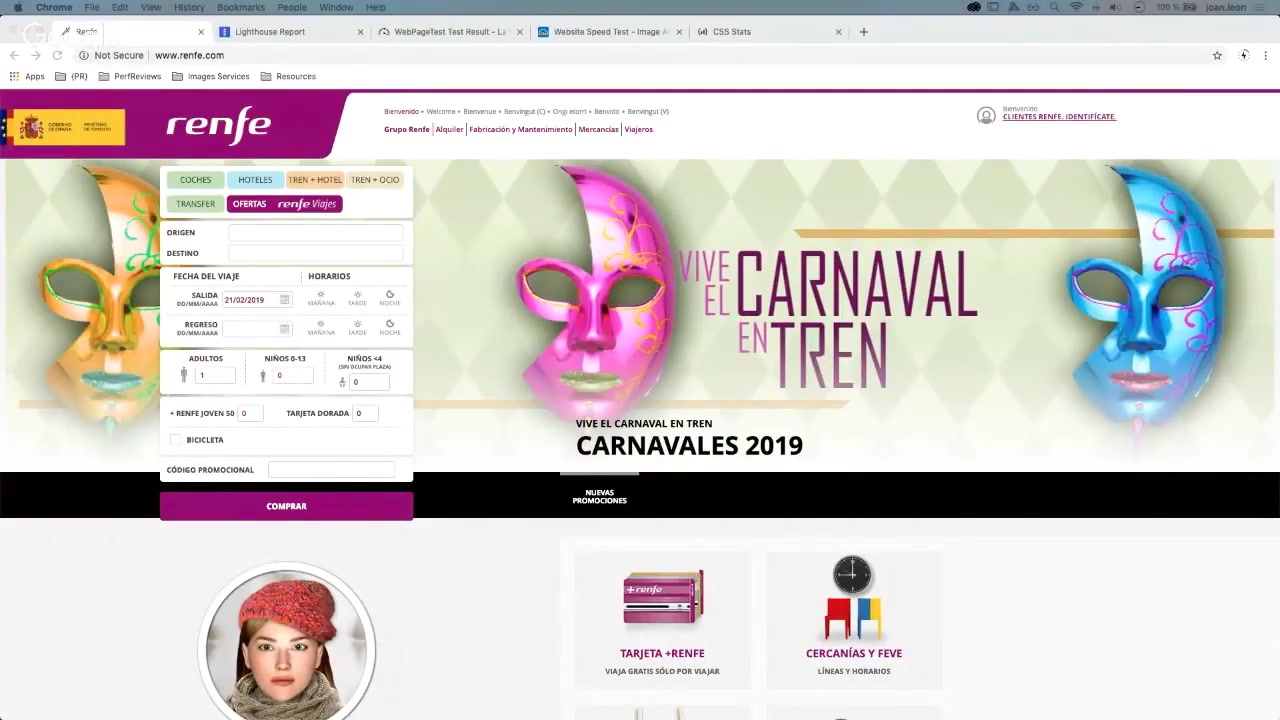Viewport: 1280px width, 720px height.
Task: Switch to the Website Speed Test tab
Action: point(608,31)
